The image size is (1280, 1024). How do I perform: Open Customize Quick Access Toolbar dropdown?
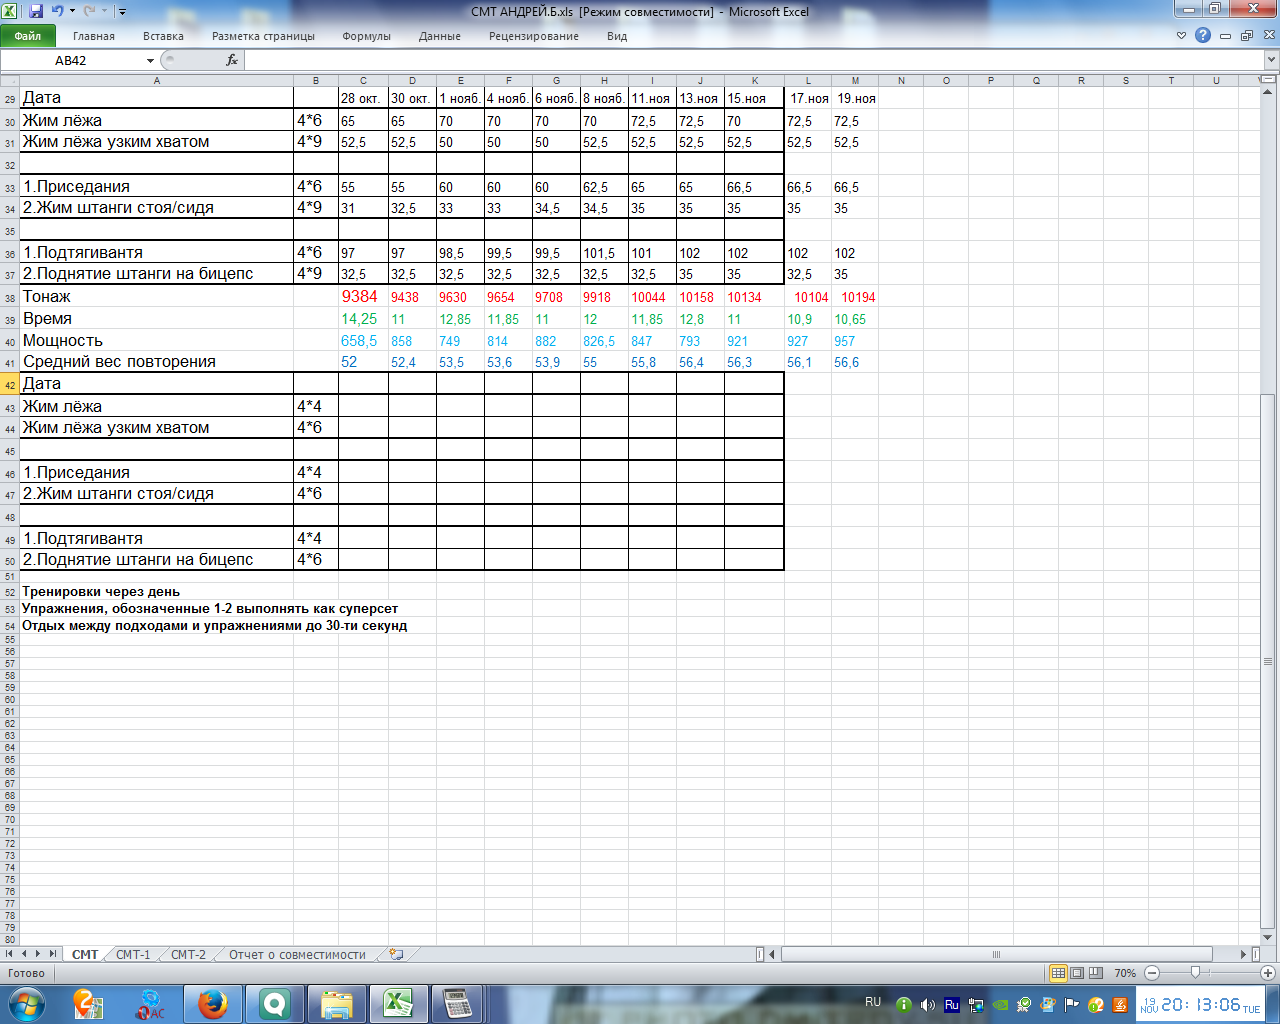122,12
